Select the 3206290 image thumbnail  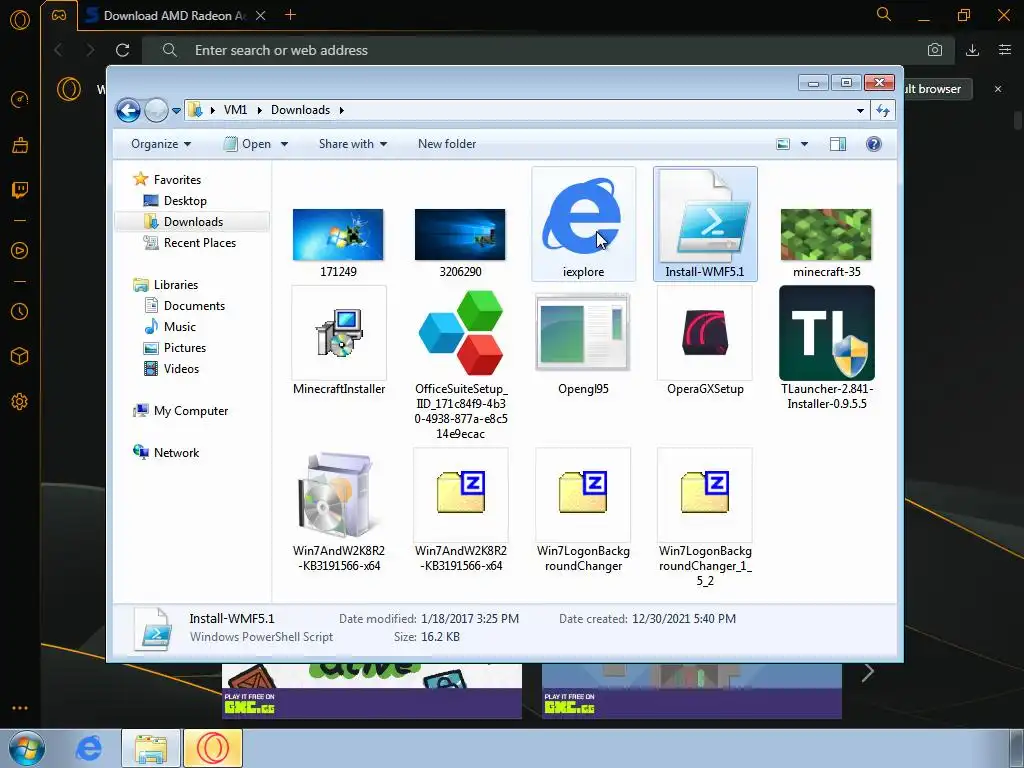tap(460, 234)
